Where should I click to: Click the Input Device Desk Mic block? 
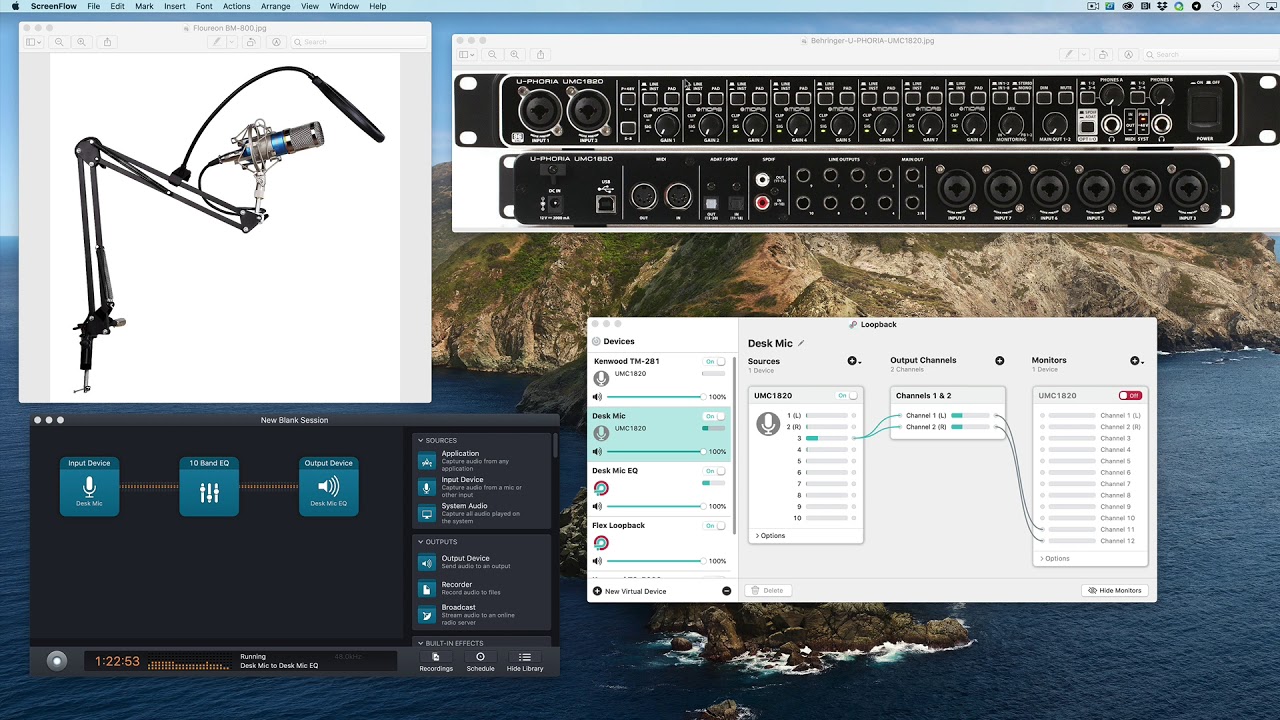click(89, 486)
